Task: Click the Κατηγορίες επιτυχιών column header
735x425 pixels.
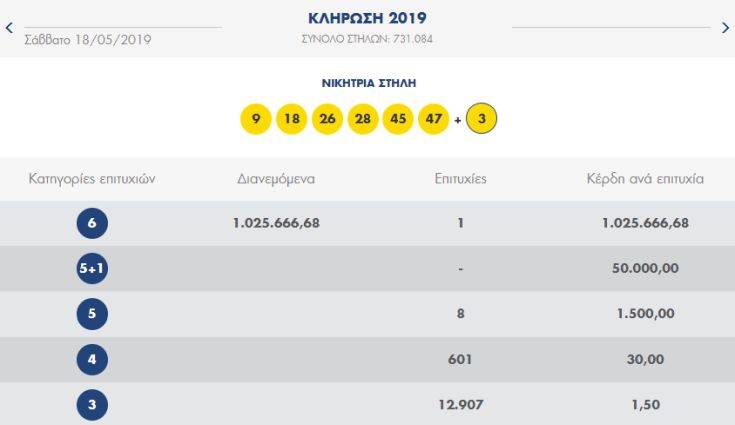Action: pyautogui.click(x=92, y=180)
